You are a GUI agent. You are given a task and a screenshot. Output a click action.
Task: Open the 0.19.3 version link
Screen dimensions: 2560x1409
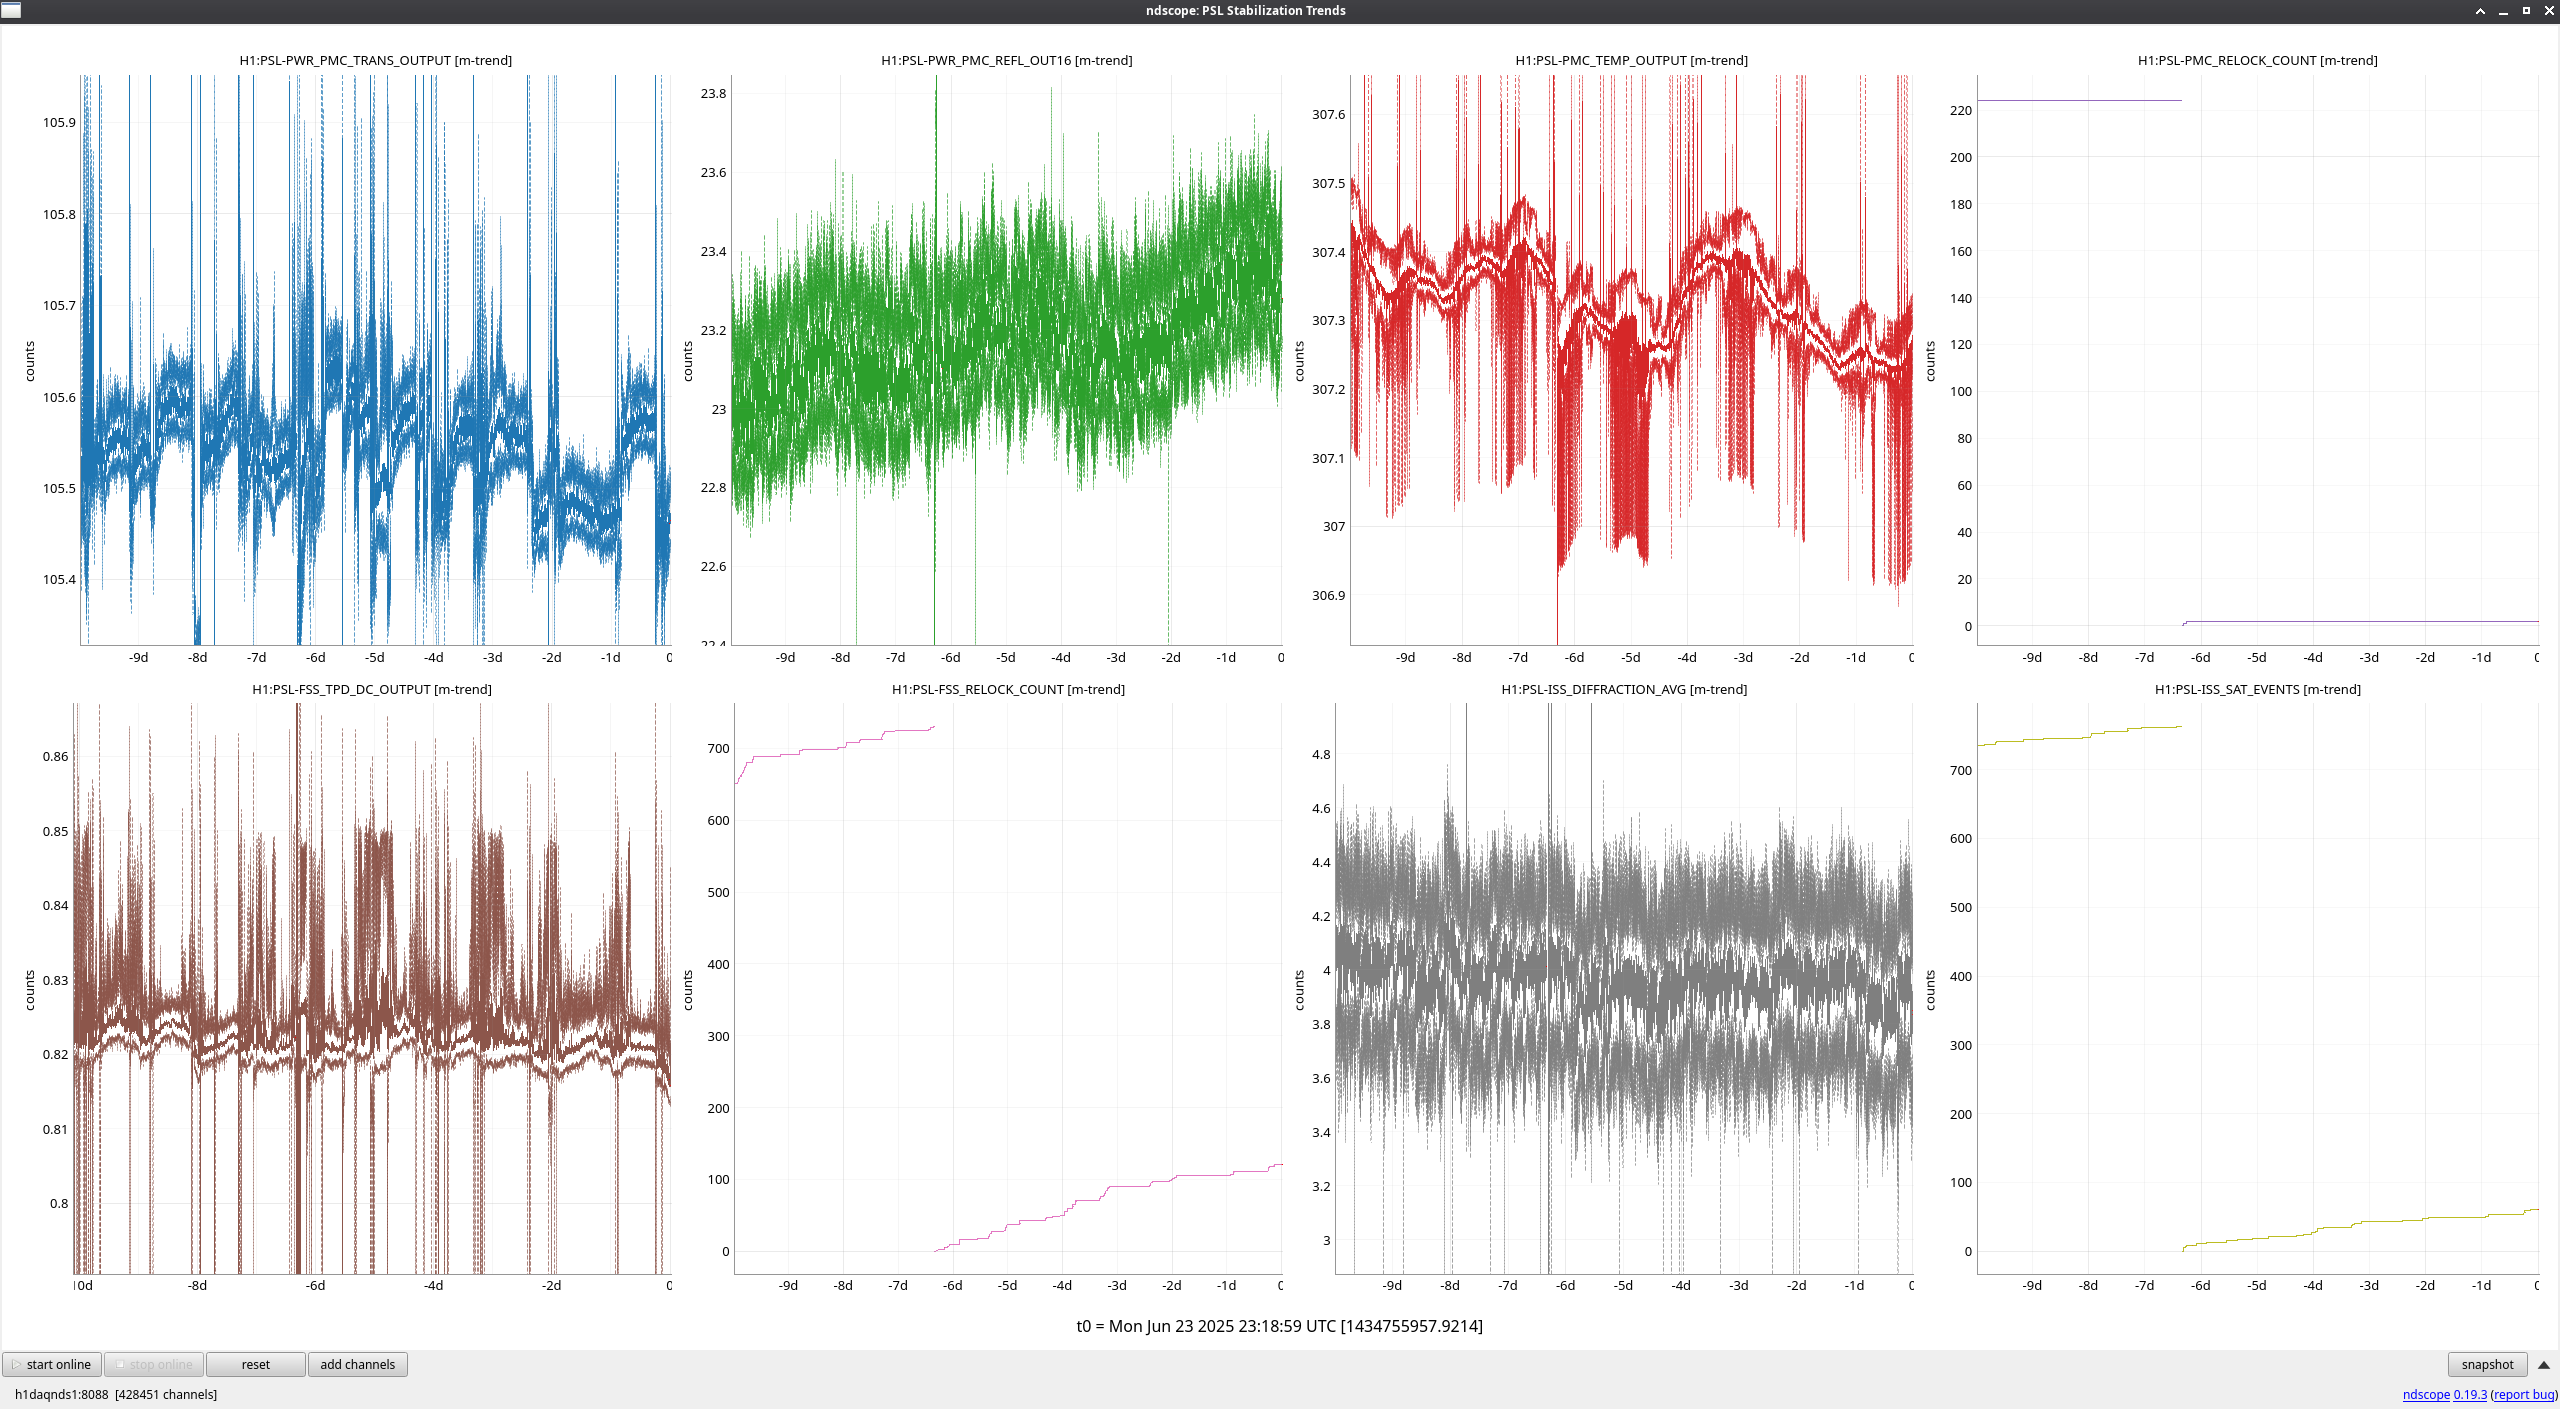[x=2470, y=1394]
